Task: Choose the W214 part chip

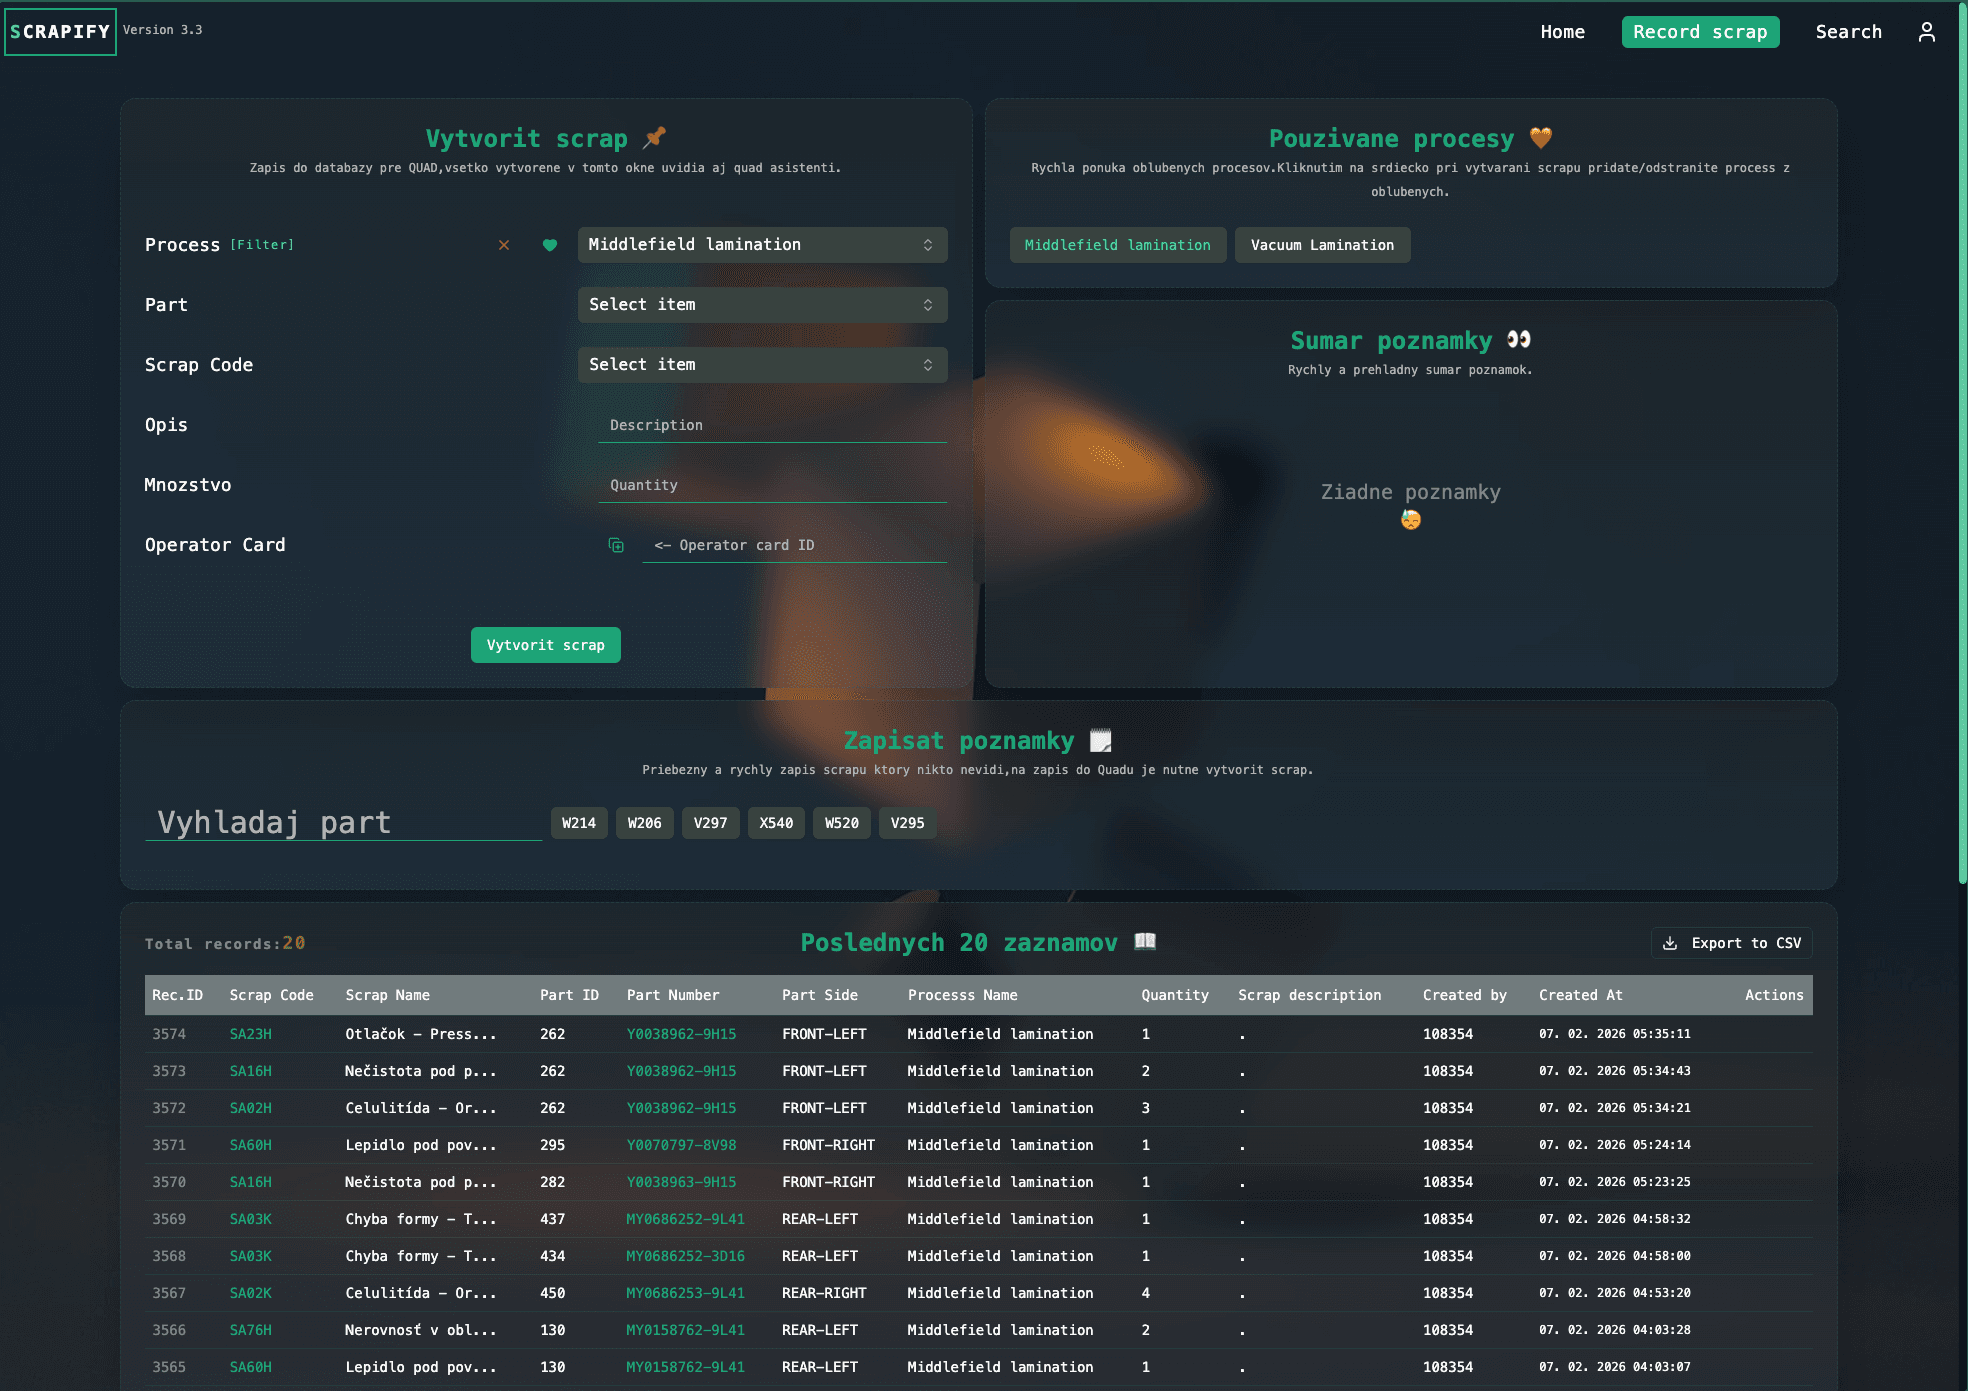Action: tap(579, 823)
